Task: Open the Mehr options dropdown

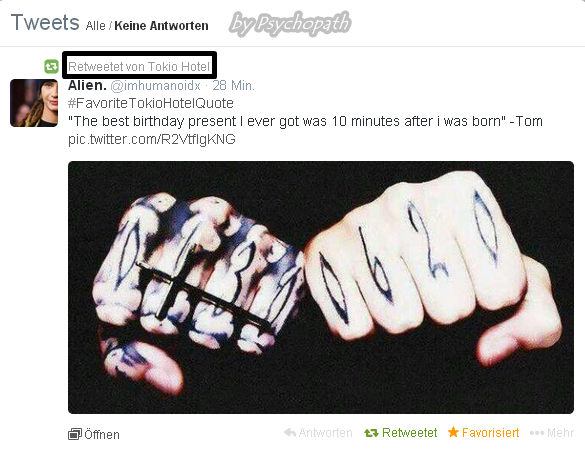Action: (x=552, y=433)
